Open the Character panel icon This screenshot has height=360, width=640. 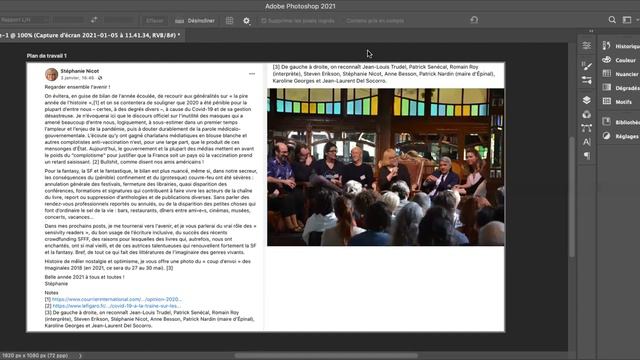[587, 142]
